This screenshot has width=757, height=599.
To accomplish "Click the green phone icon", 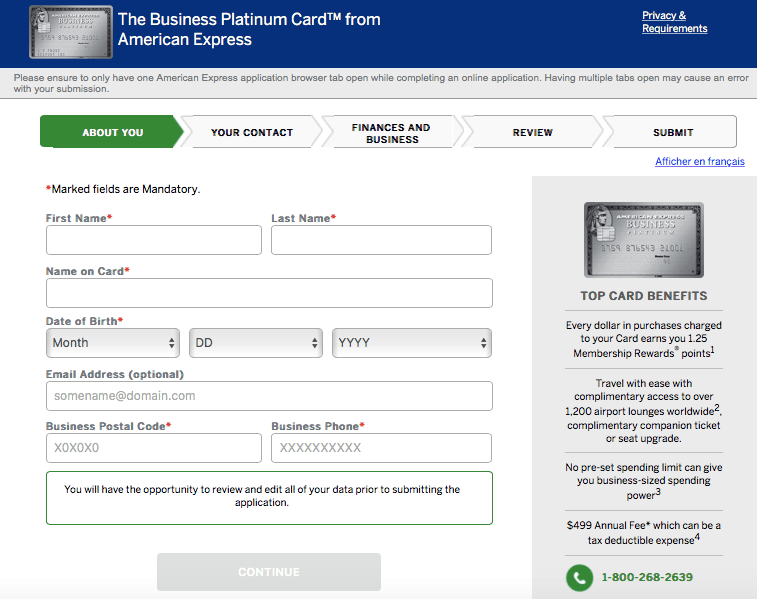I will 579,577.
